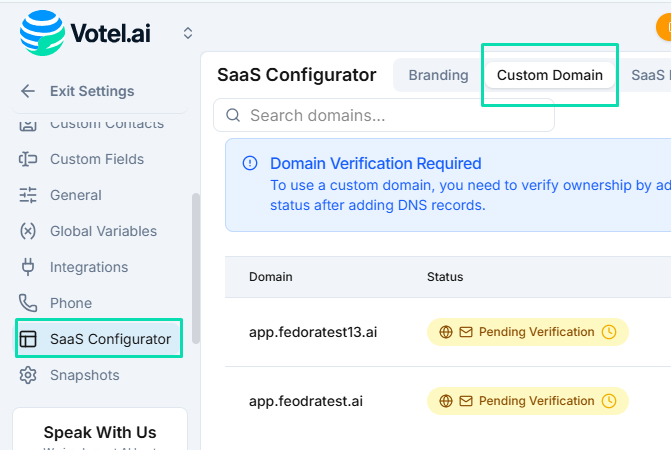Click the Phone handset icon
The width and height of the screenshot is (671, 450).
(x=28, y=303)
